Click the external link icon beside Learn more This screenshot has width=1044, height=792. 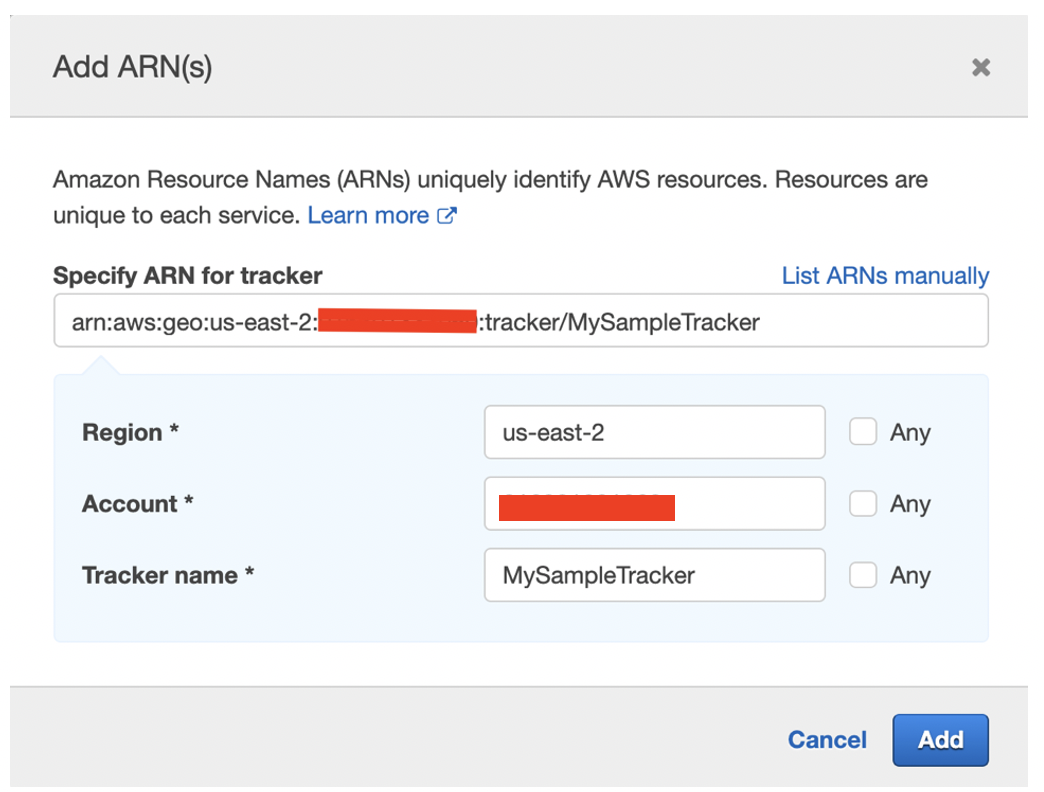pyautogui.click(x=447, y=216)
